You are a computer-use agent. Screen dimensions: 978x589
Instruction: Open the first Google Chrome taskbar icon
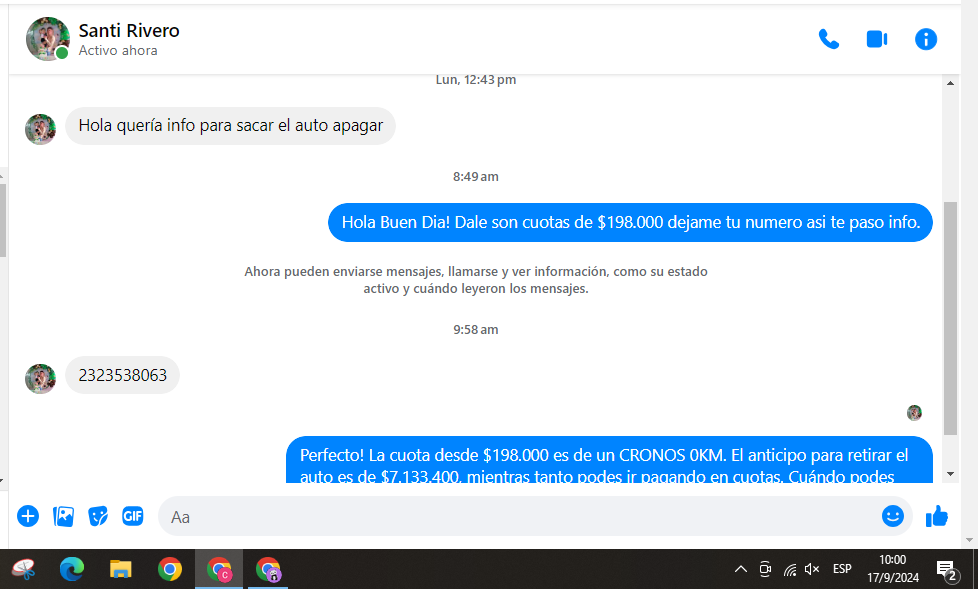170,569
